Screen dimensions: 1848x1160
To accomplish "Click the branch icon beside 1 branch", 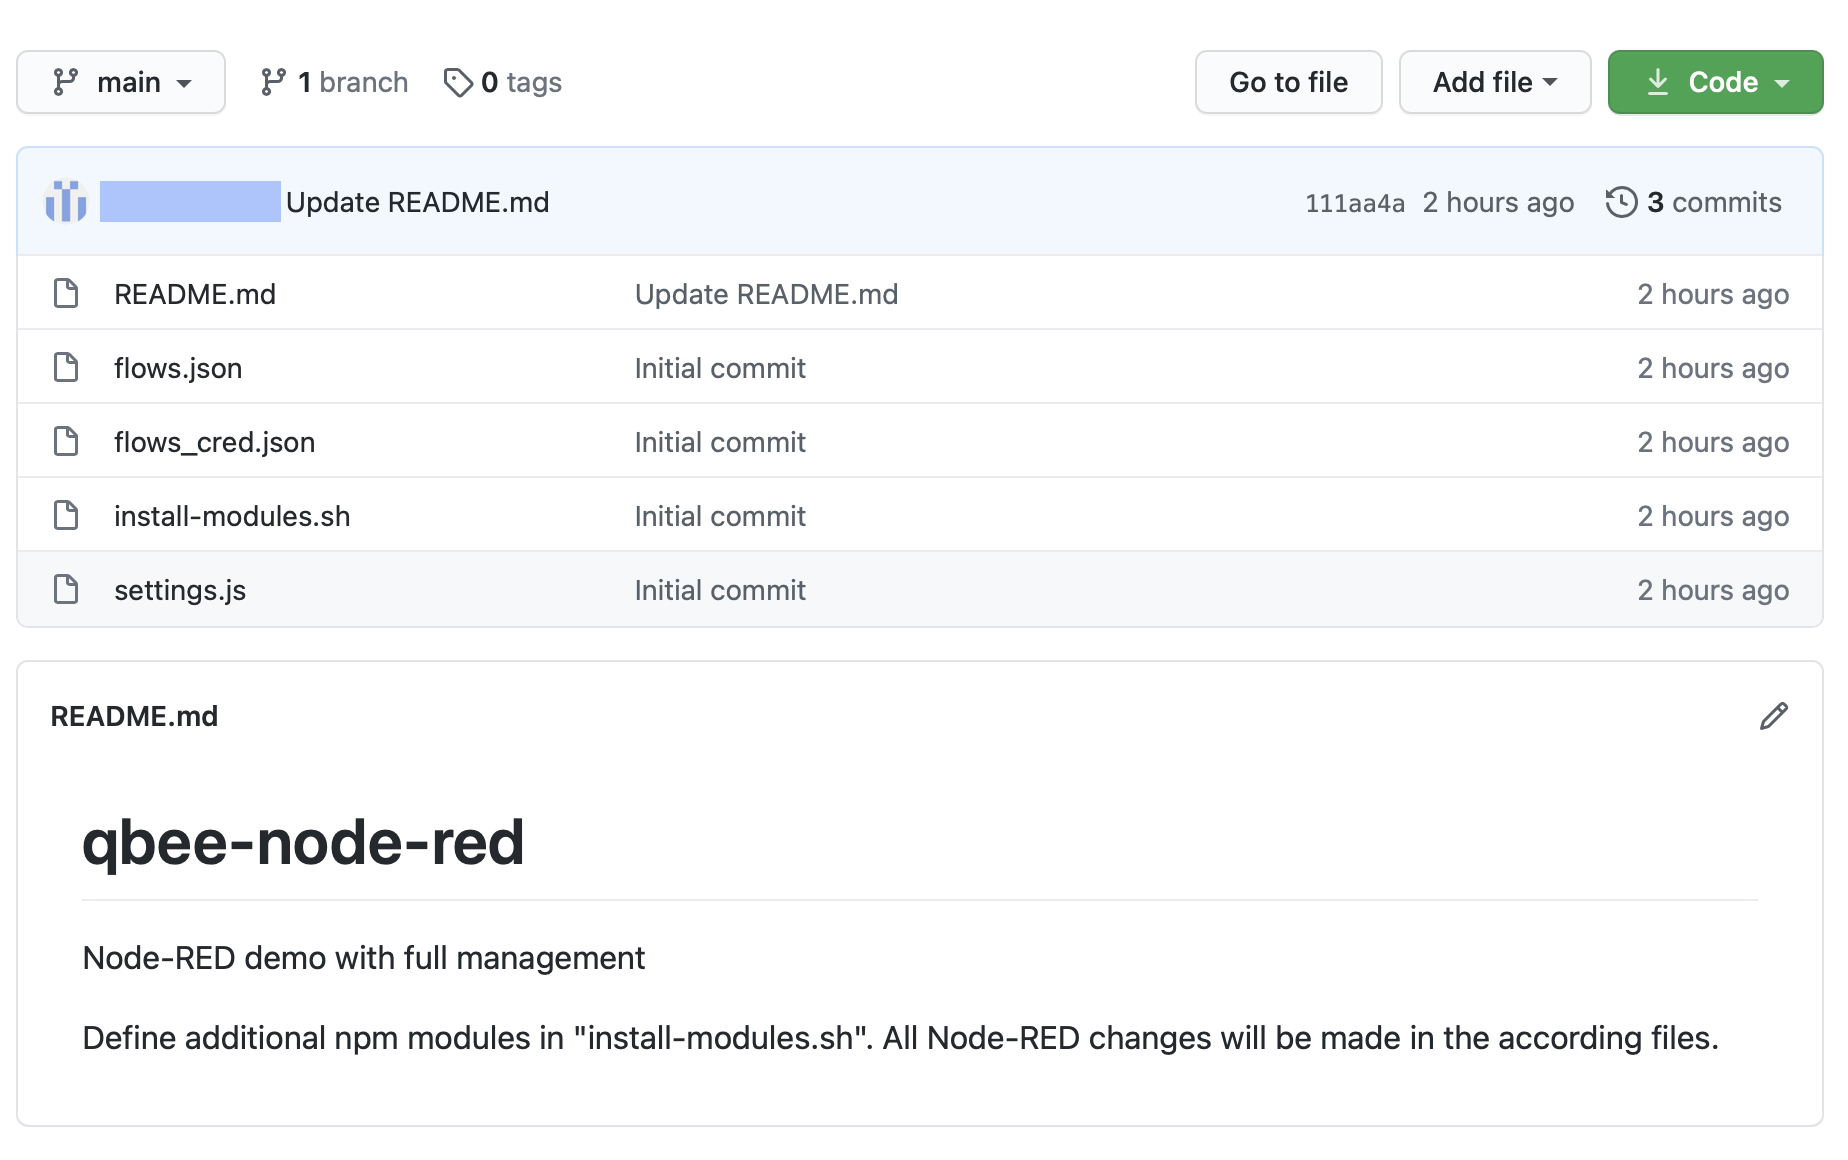I will [273, 82].
